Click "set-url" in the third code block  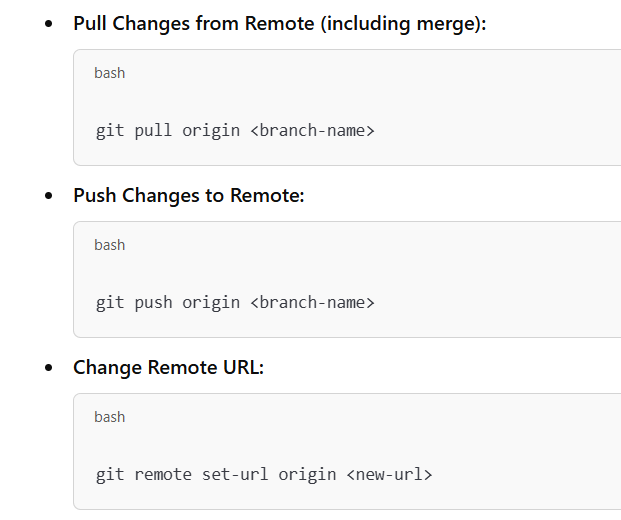pyautogui.click(x=235, y=474)
